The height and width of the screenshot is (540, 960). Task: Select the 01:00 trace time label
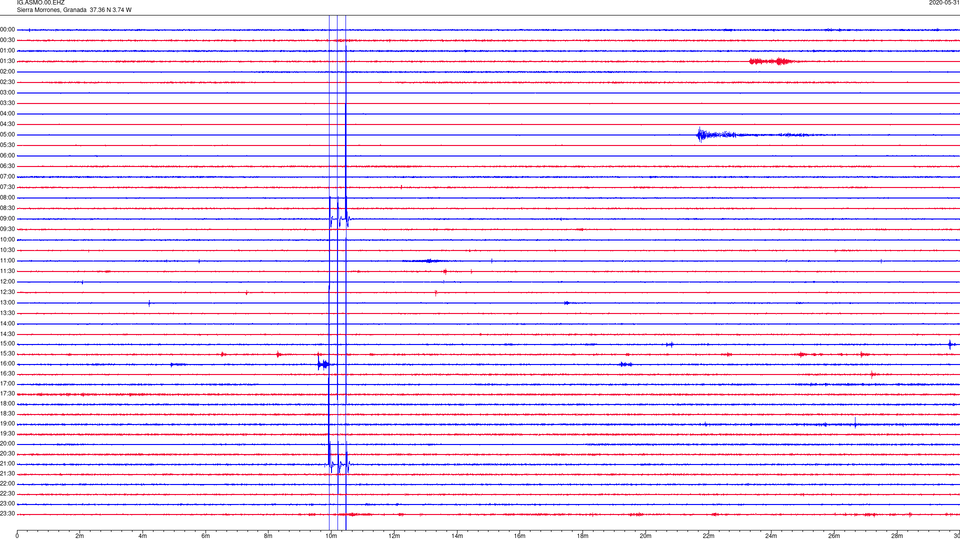coord(7,51)
